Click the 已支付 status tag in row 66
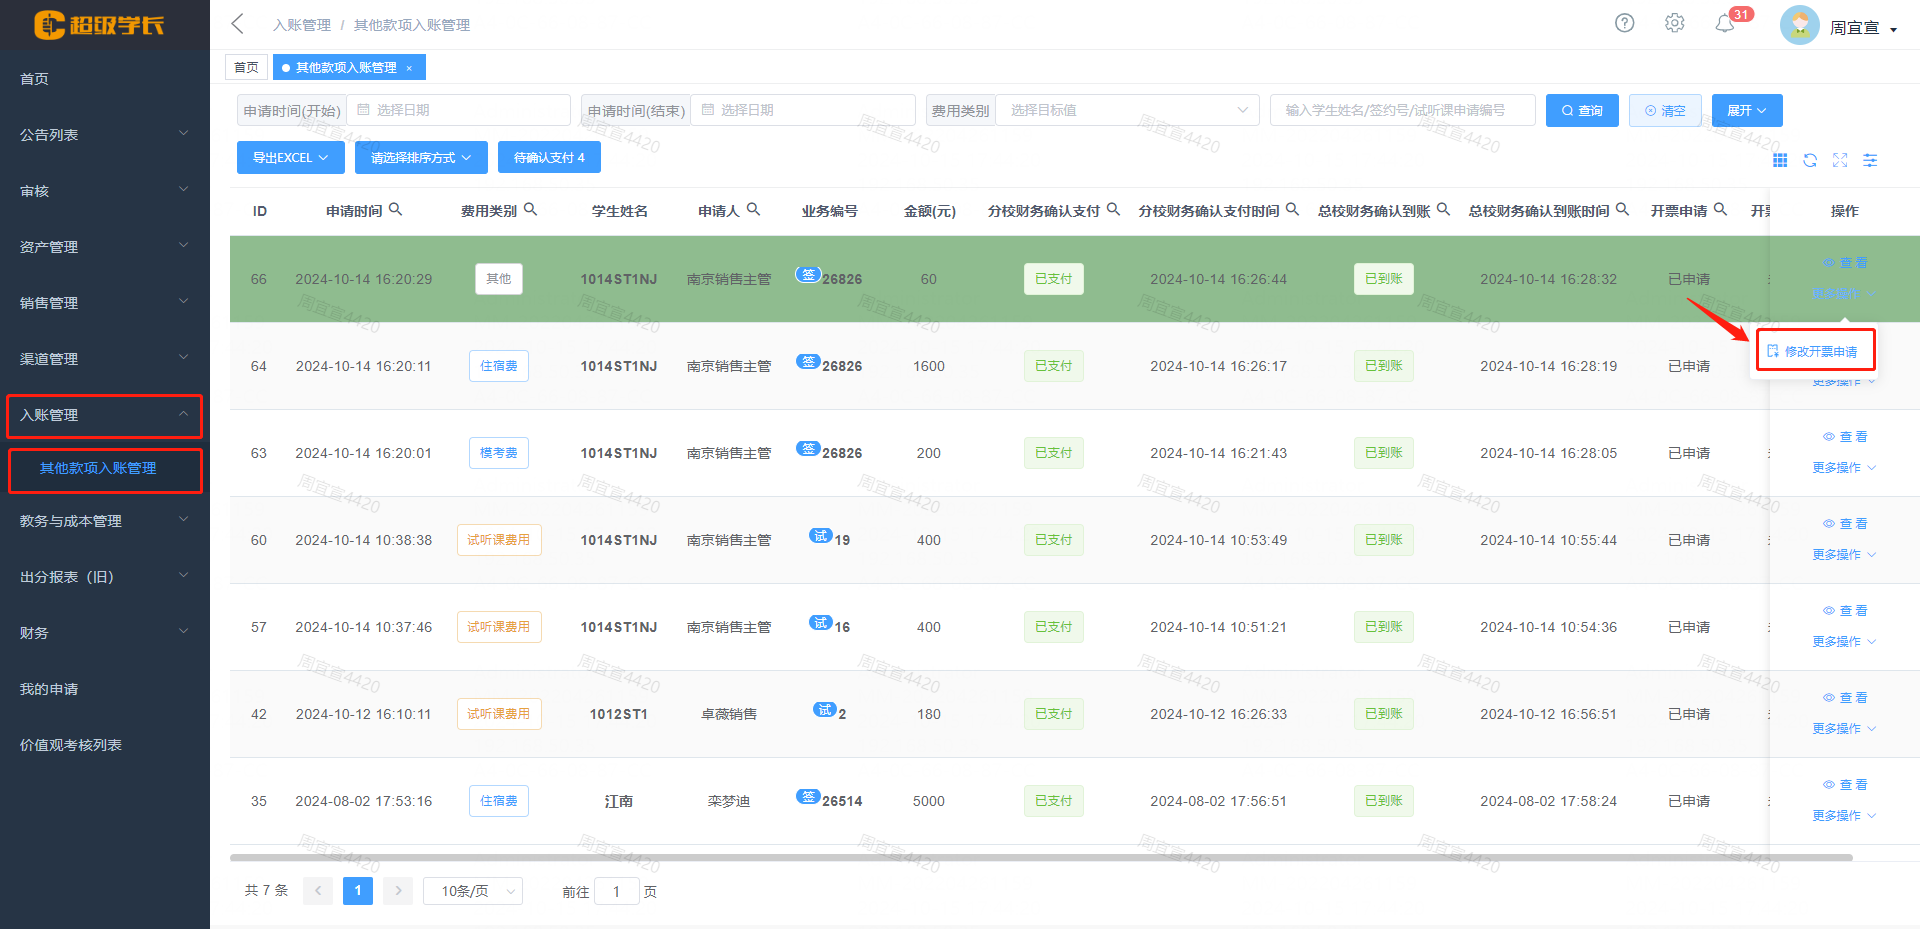 [1053, 279]
